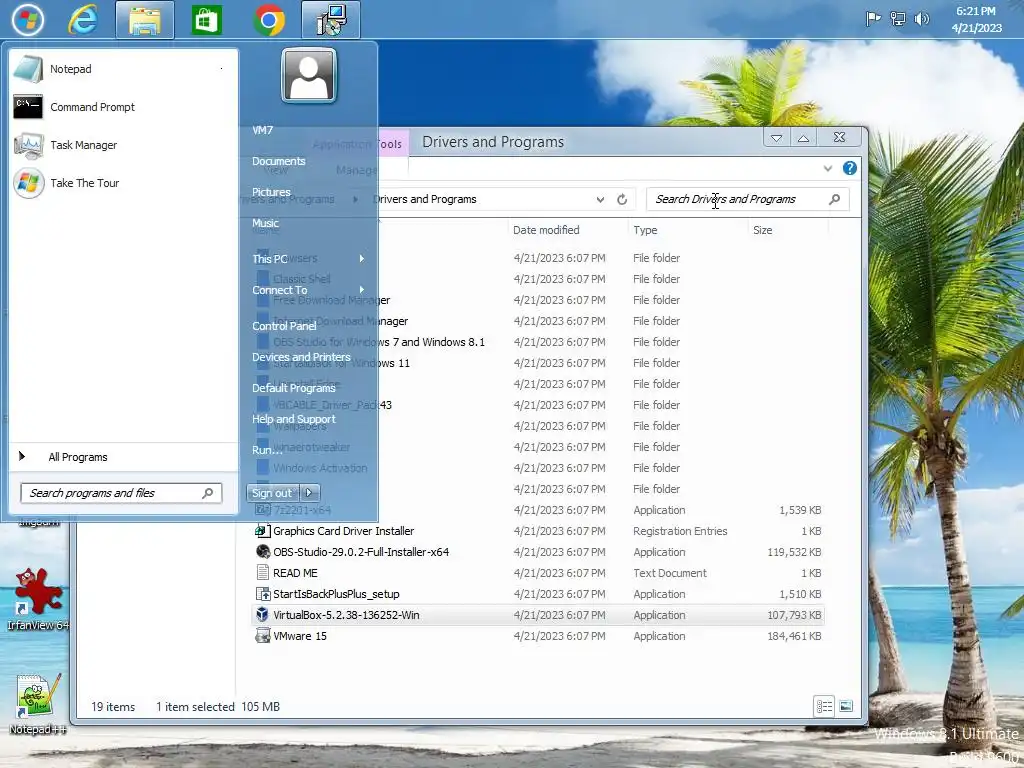Click the Start orb button
1024x768 pixels.
28,20
